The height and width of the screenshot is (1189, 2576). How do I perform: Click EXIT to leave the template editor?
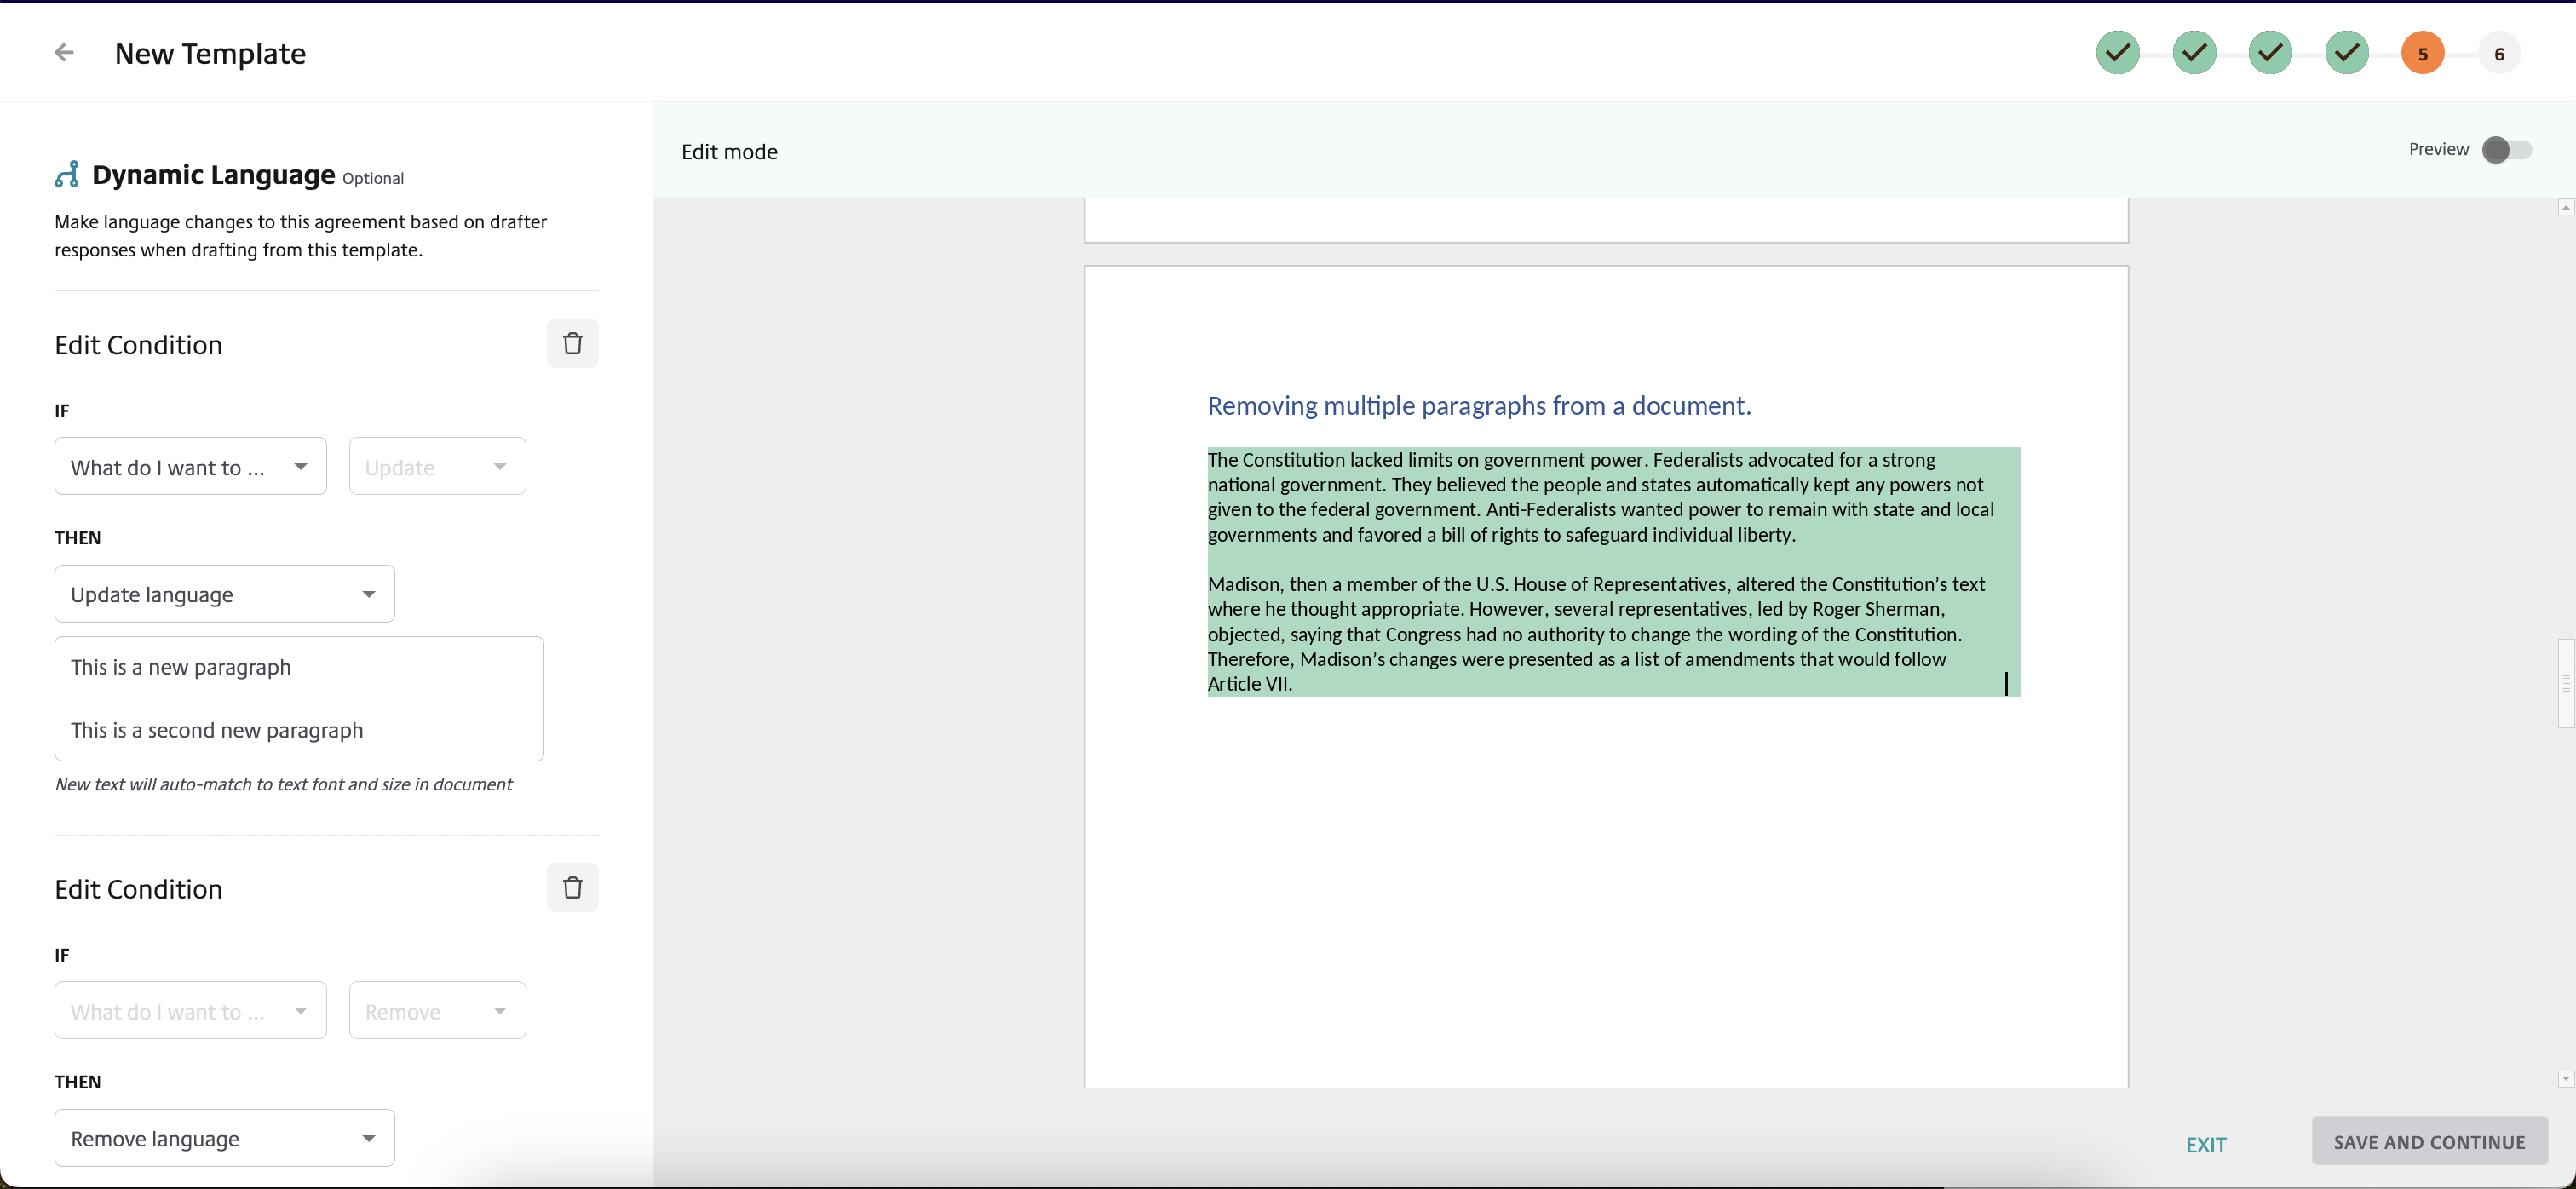point(2205,1144)
